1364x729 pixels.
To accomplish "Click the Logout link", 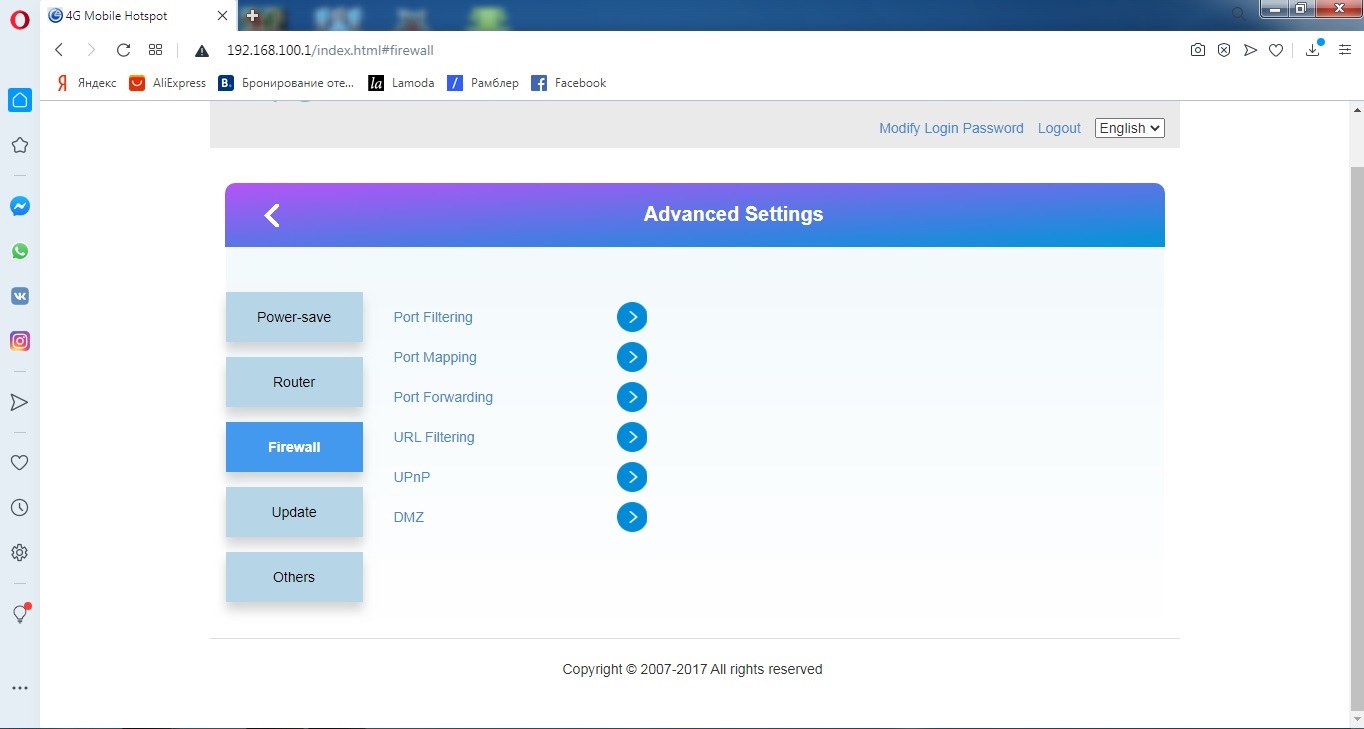I will (1059, 128).
